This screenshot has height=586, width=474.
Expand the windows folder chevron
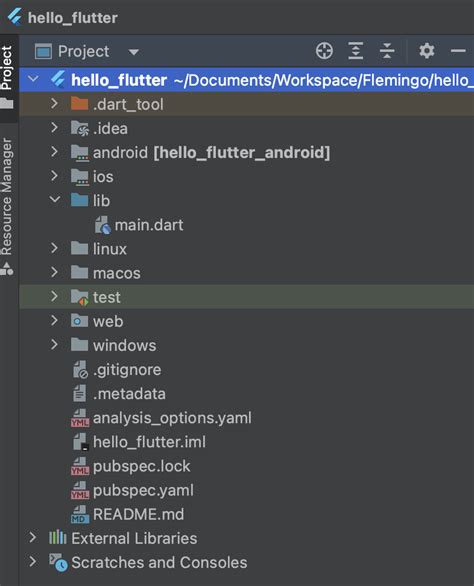pos(55,345)
